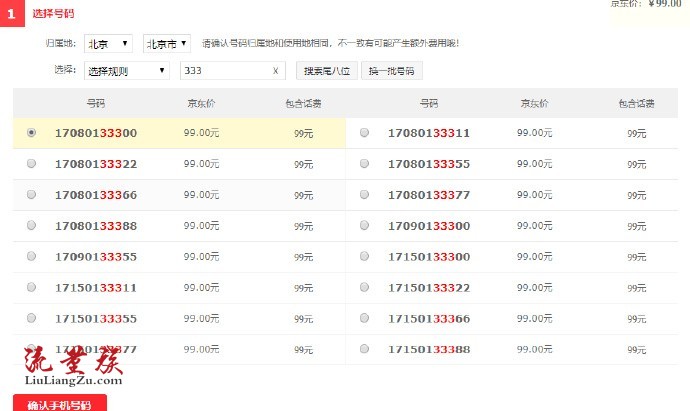Screen dimensions: 690x411
Task: Click the 换一批号码 refresh numbers button
Action: click(392, 71)
